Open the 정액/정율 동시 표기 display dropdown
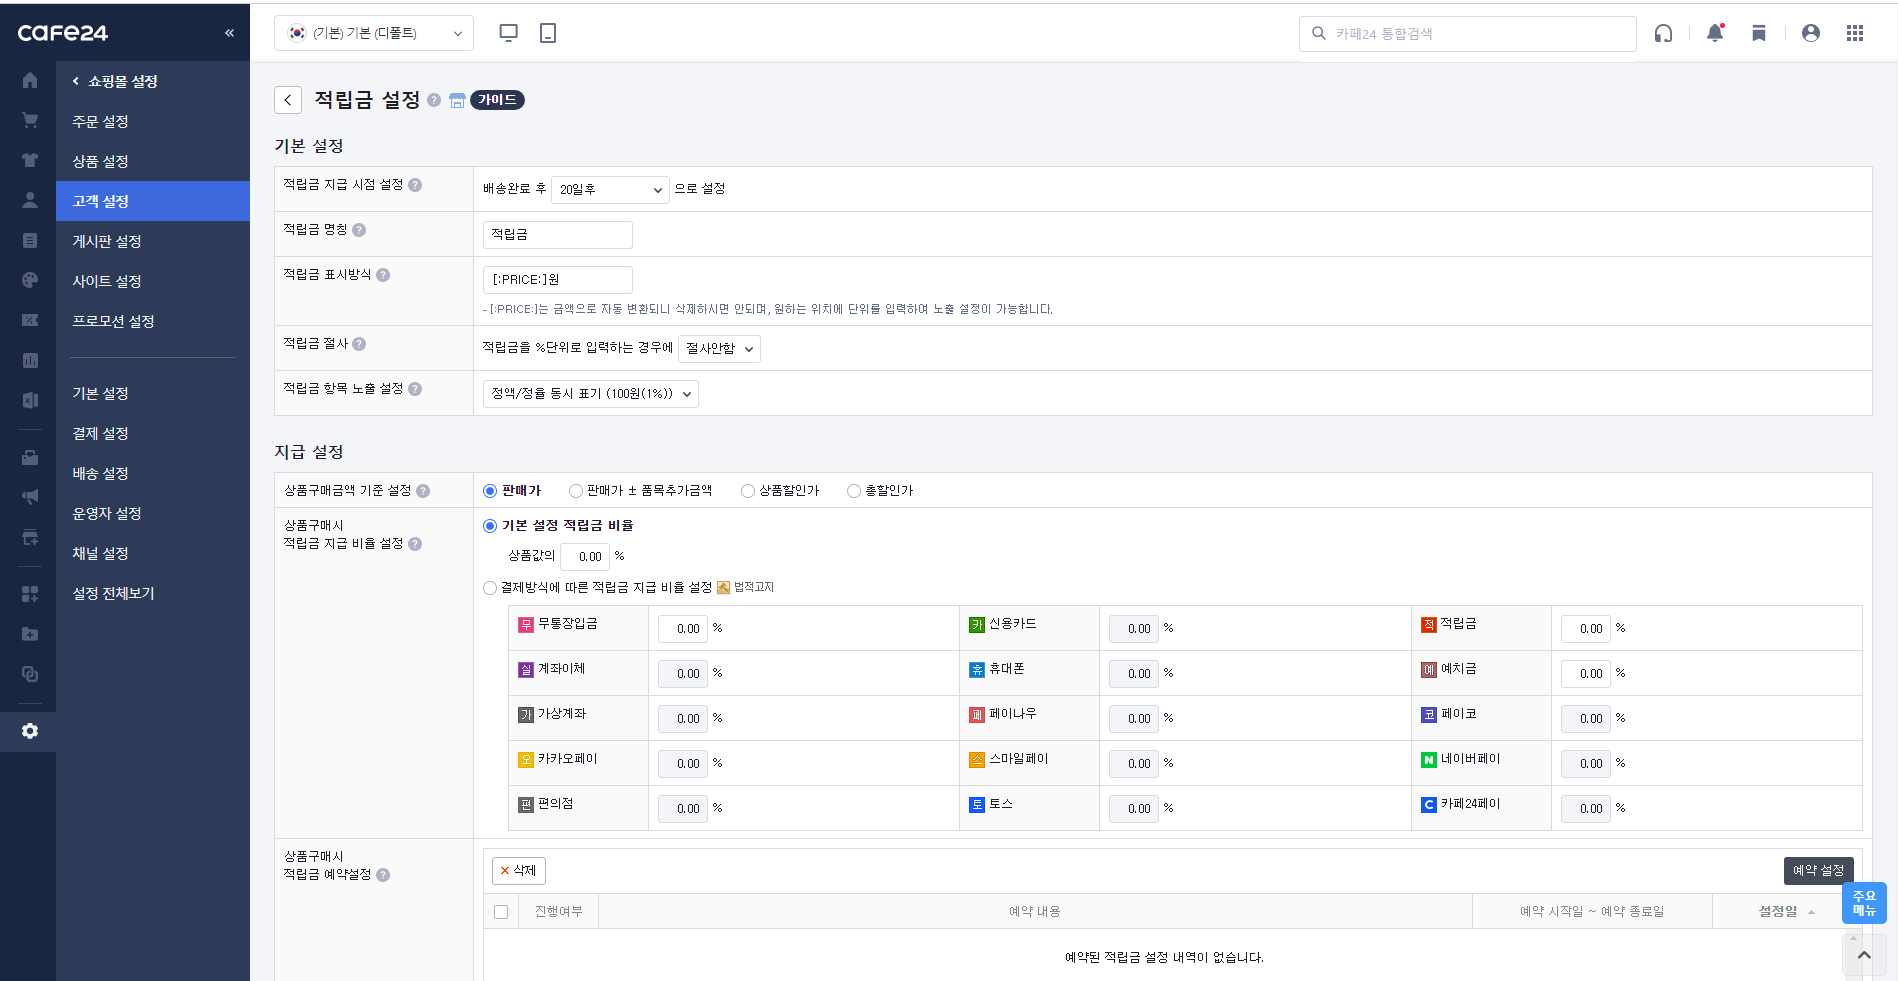1898x981 pixels. click(590, 393)
